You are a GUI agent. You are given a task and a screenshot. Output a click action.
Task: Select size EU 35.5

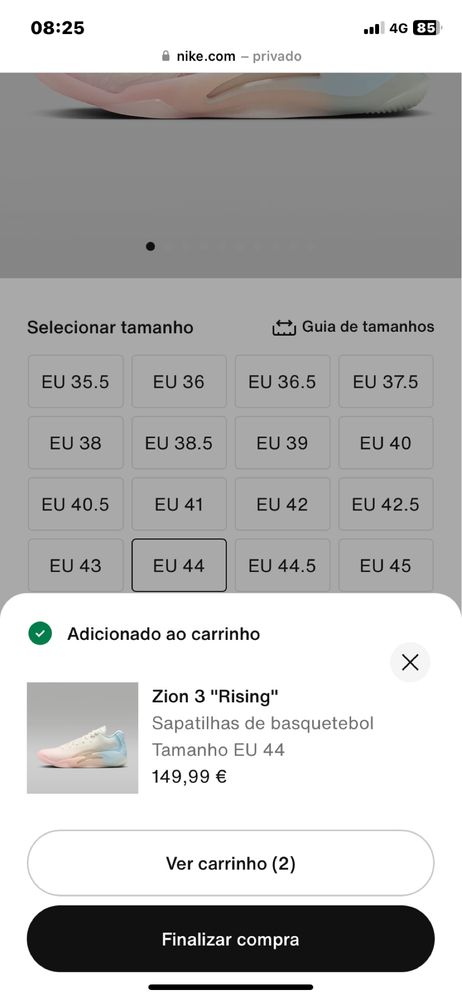[x=75, y=382]
